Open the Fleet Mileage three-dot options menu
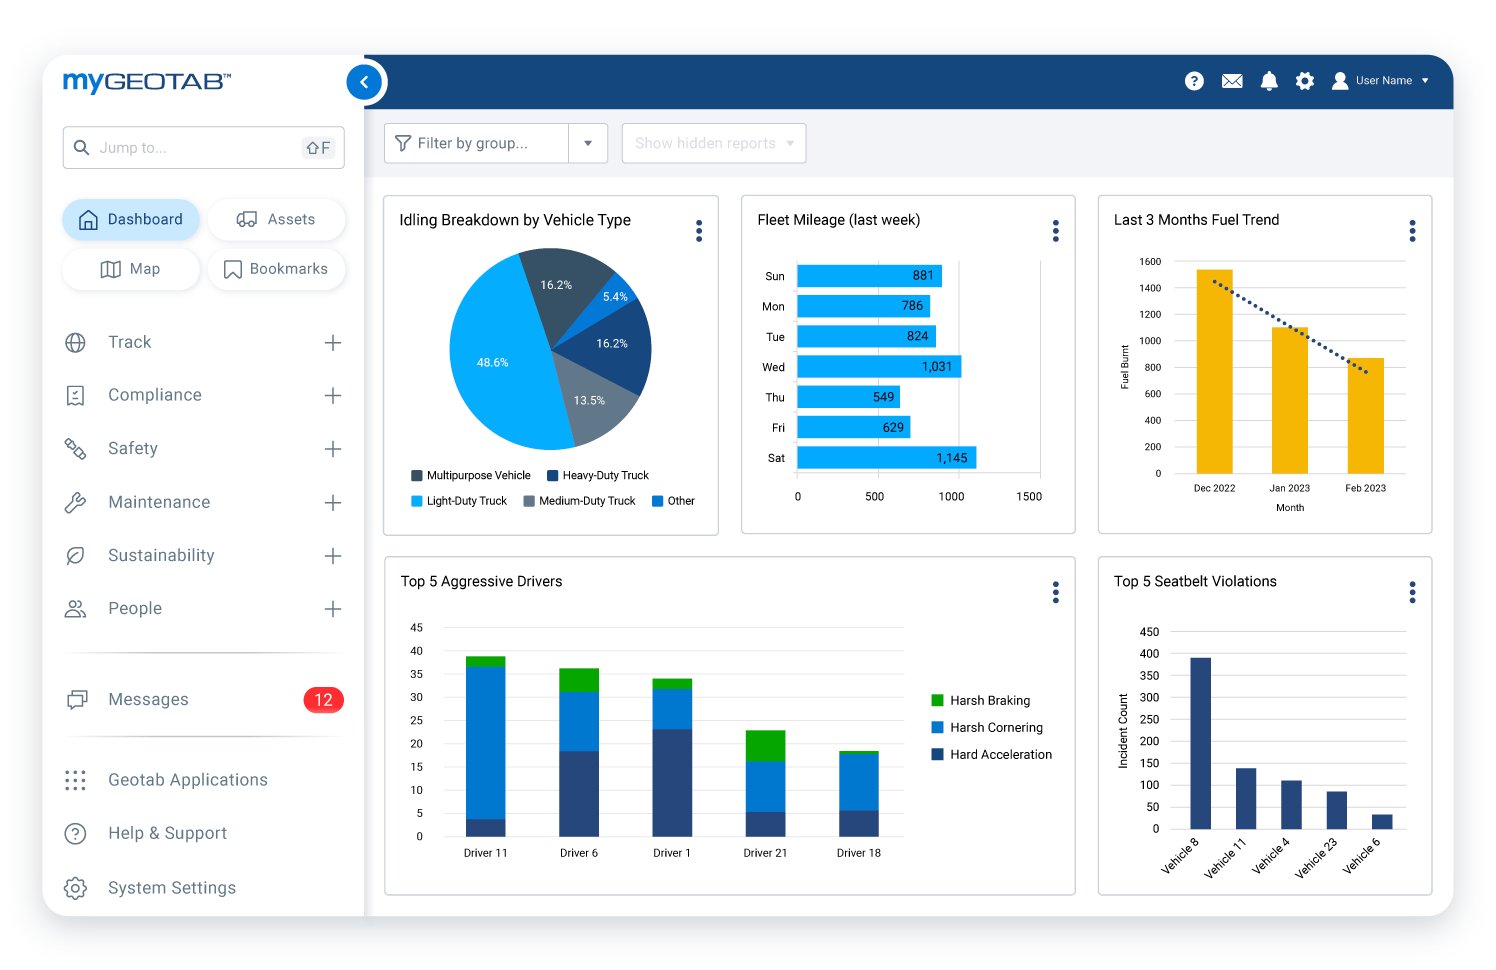The width and height of the screenshot is (1496, 970). (1056, 230)
